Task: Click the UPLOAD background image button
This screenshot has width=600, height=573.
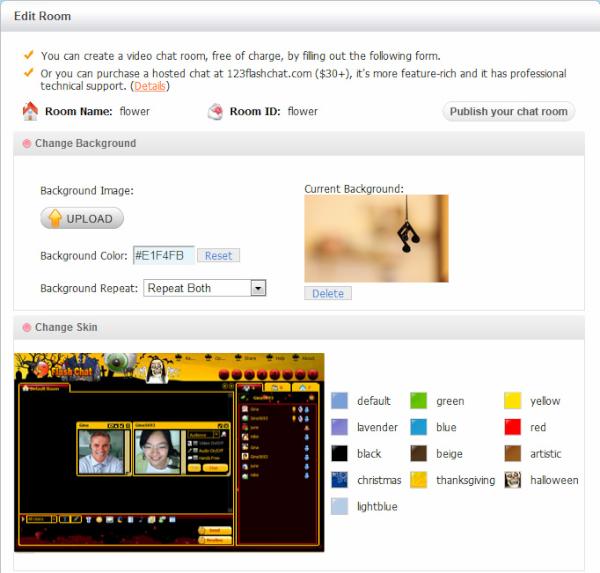Action: click(82, 218)
